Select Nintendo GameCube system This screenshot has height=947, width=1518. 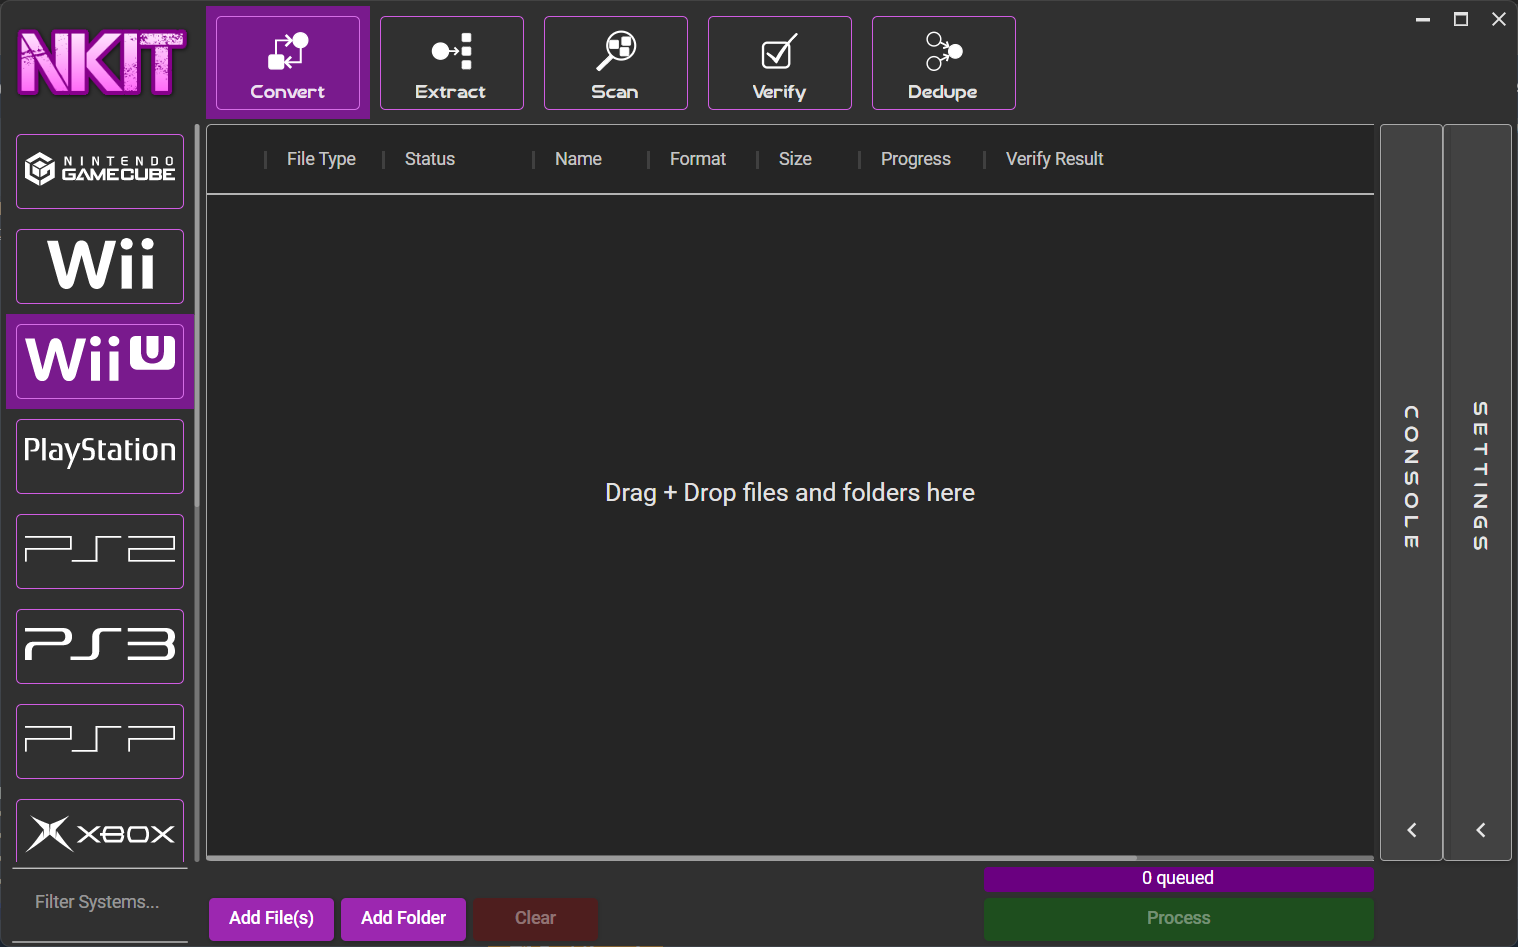[100, 171]
